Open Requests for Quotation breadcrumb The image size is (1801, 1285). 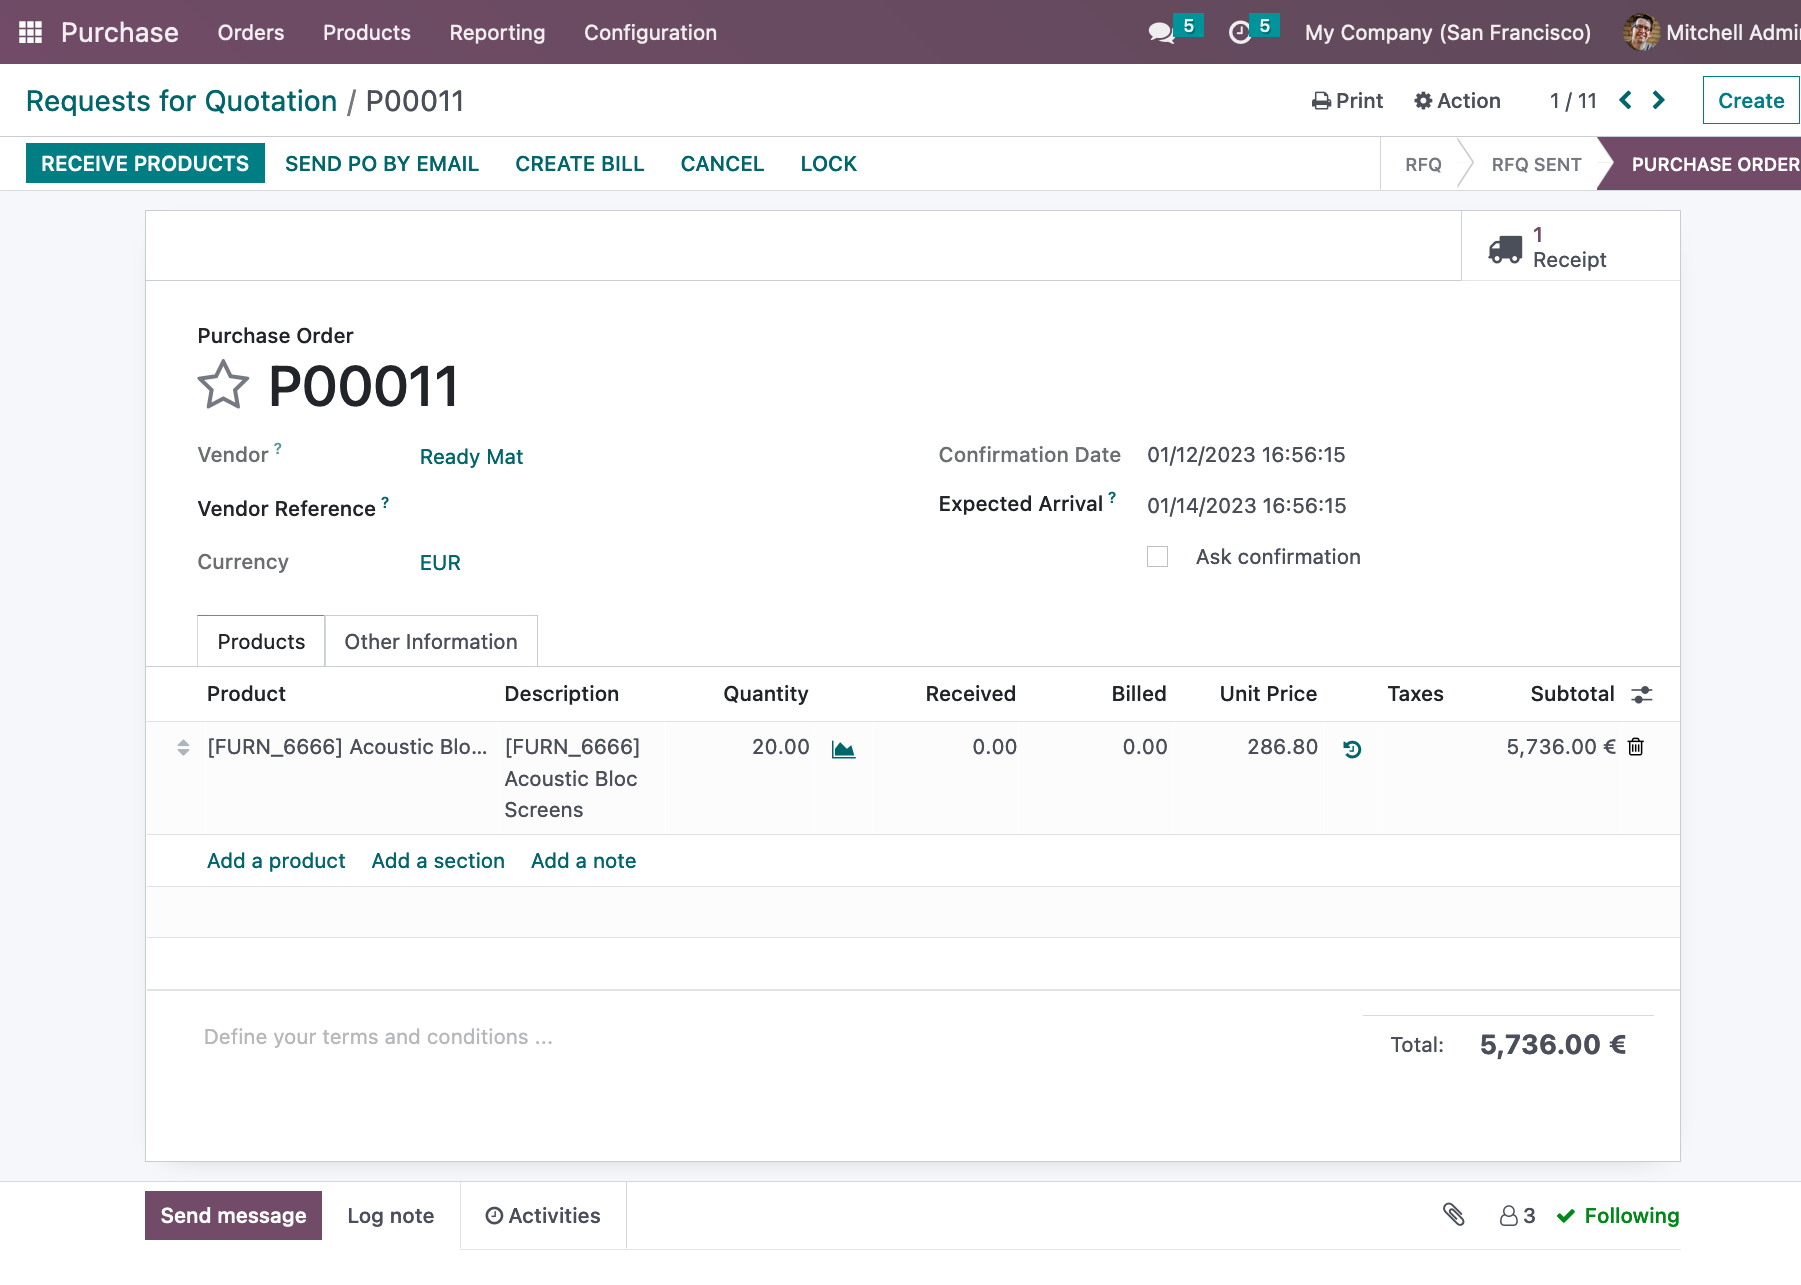coord(181,101)
